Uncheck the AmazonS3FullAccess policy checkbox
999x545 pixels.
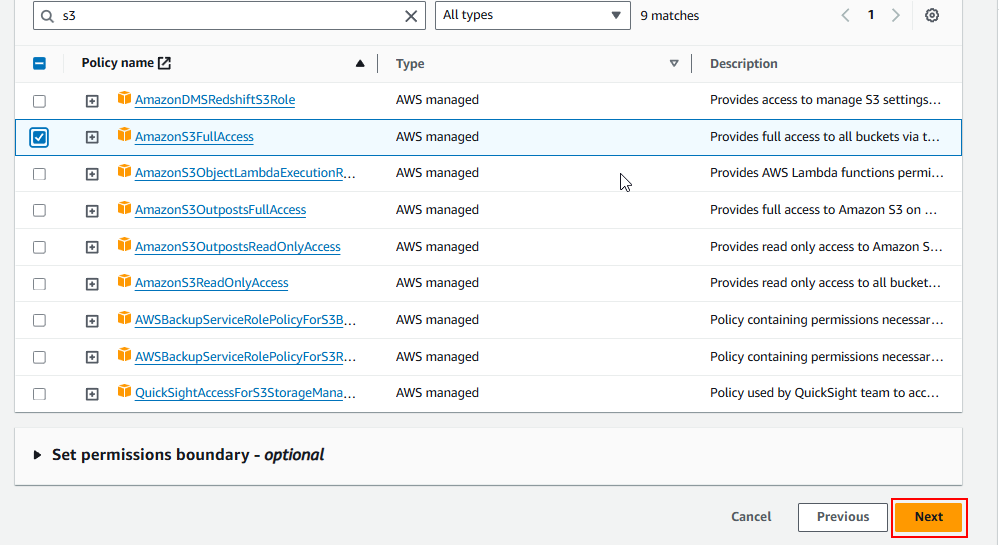pyautogui.click(x=39, y=137)
